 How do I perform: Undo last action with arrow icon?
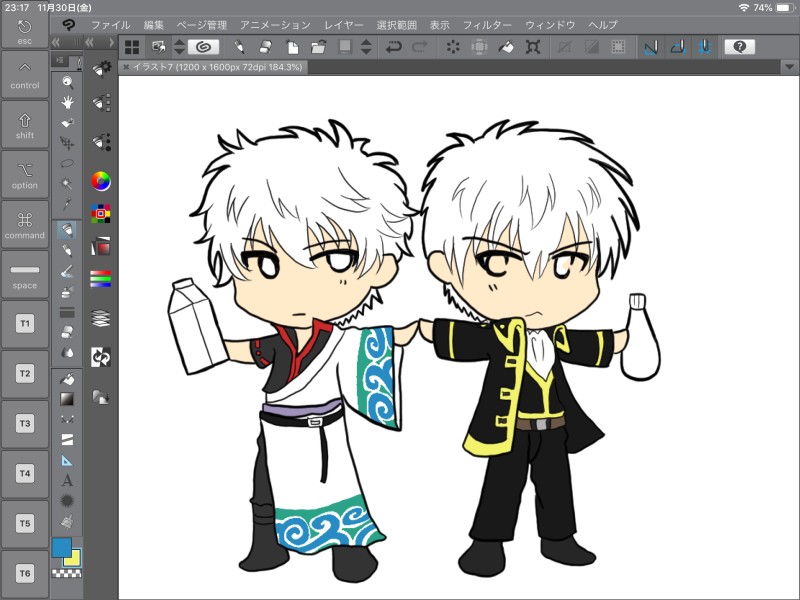[393, 47]
